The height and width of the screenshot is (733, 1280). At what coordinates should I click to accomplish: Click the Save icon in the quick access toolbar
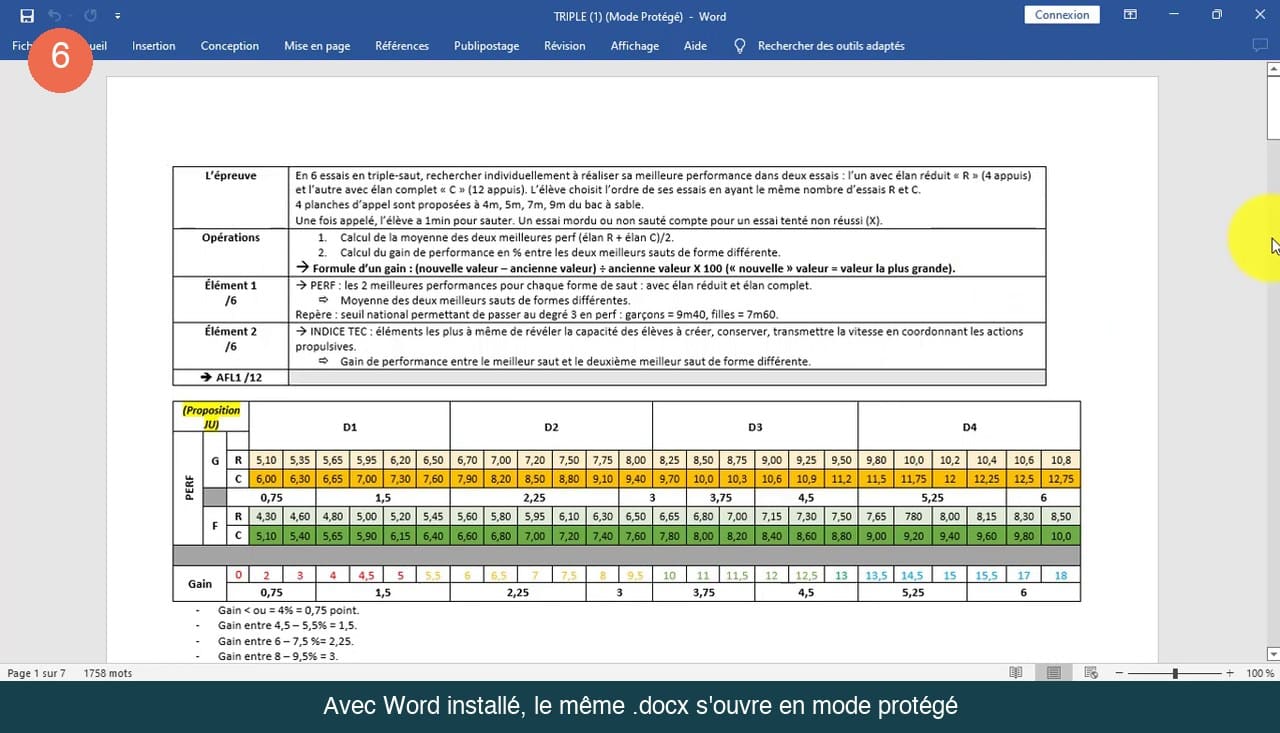coord(27,16)
